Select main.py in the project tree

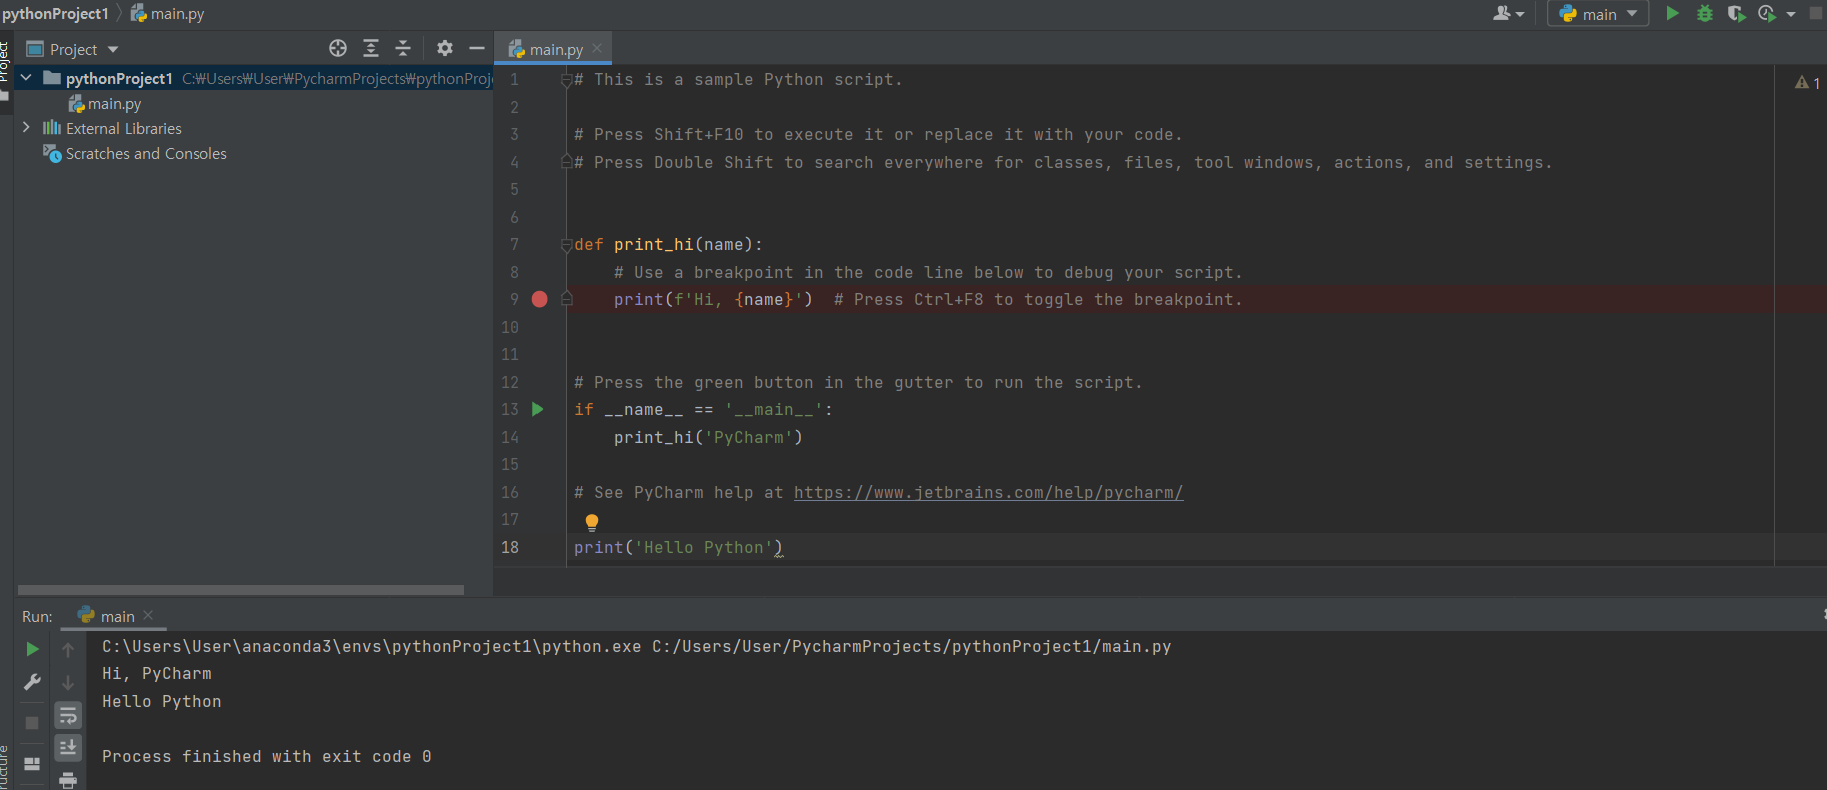click(x=105, y=103)
